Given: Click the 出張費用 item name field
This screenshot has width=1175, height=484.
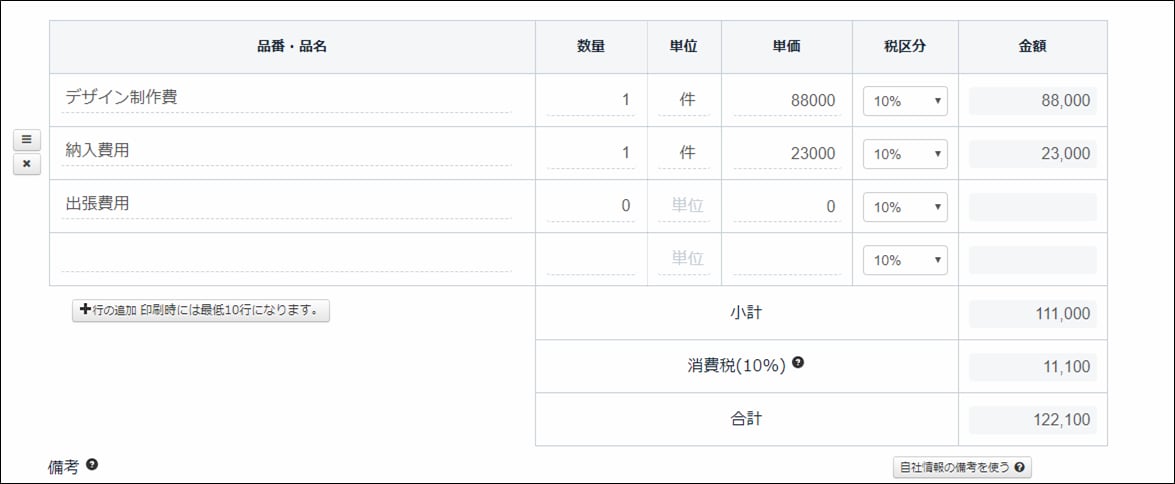Looking at the screenshot, I should click(286, 205).
